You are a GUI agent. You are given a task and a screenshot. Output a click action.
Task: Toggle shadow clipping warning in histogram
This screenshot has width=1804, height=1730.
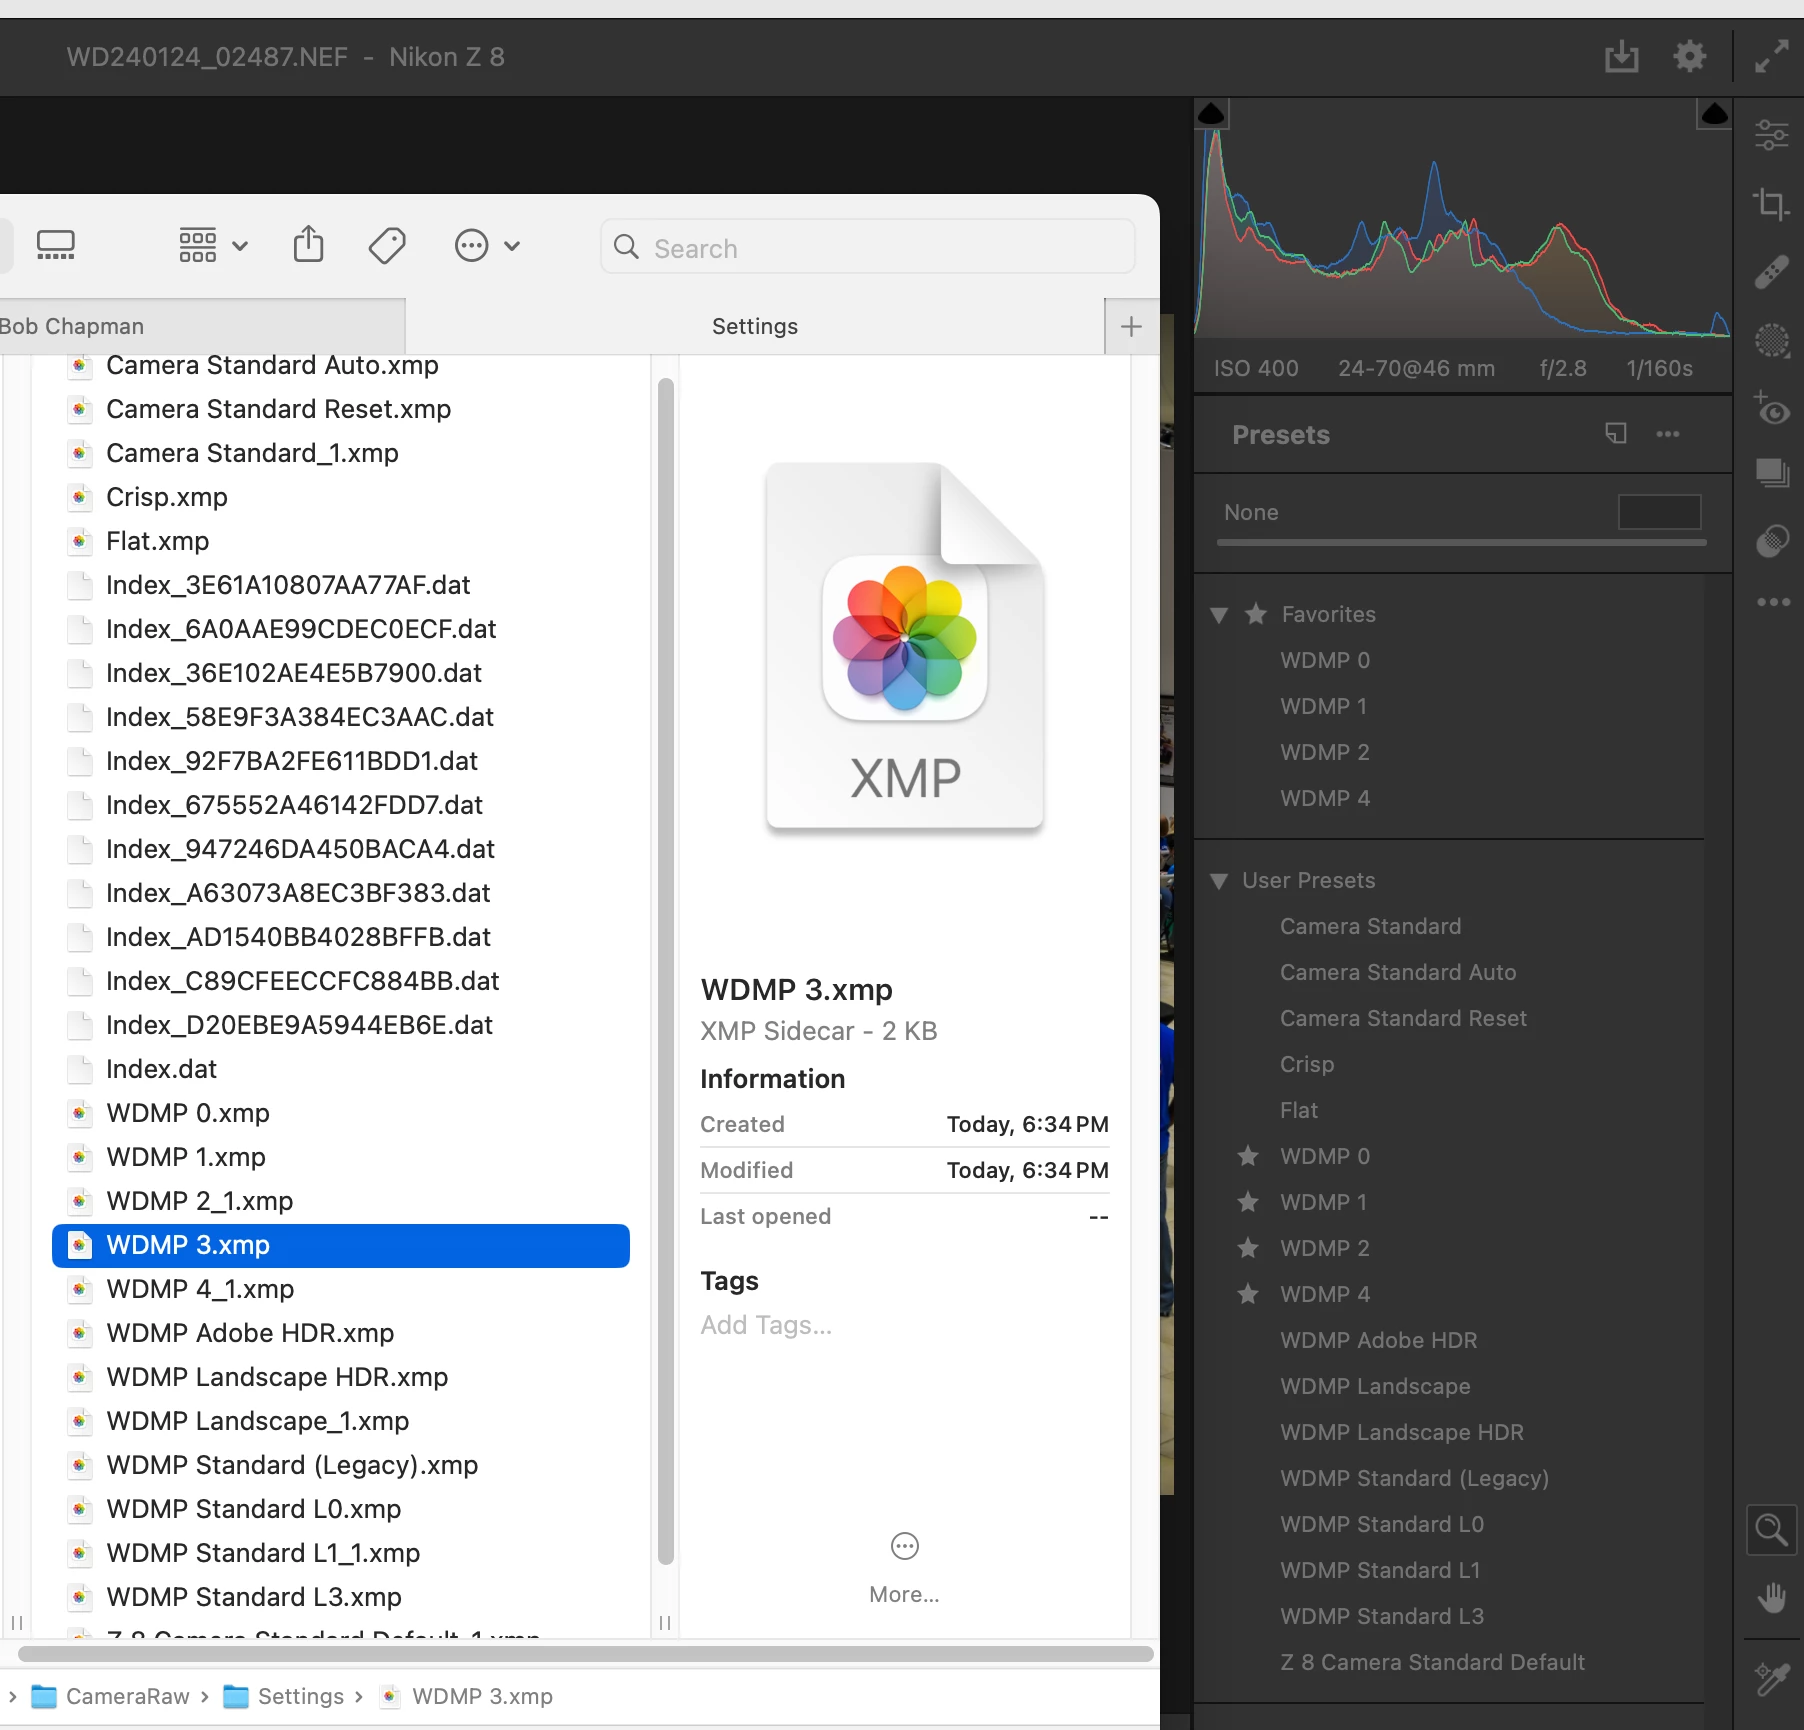(1212, 114)
